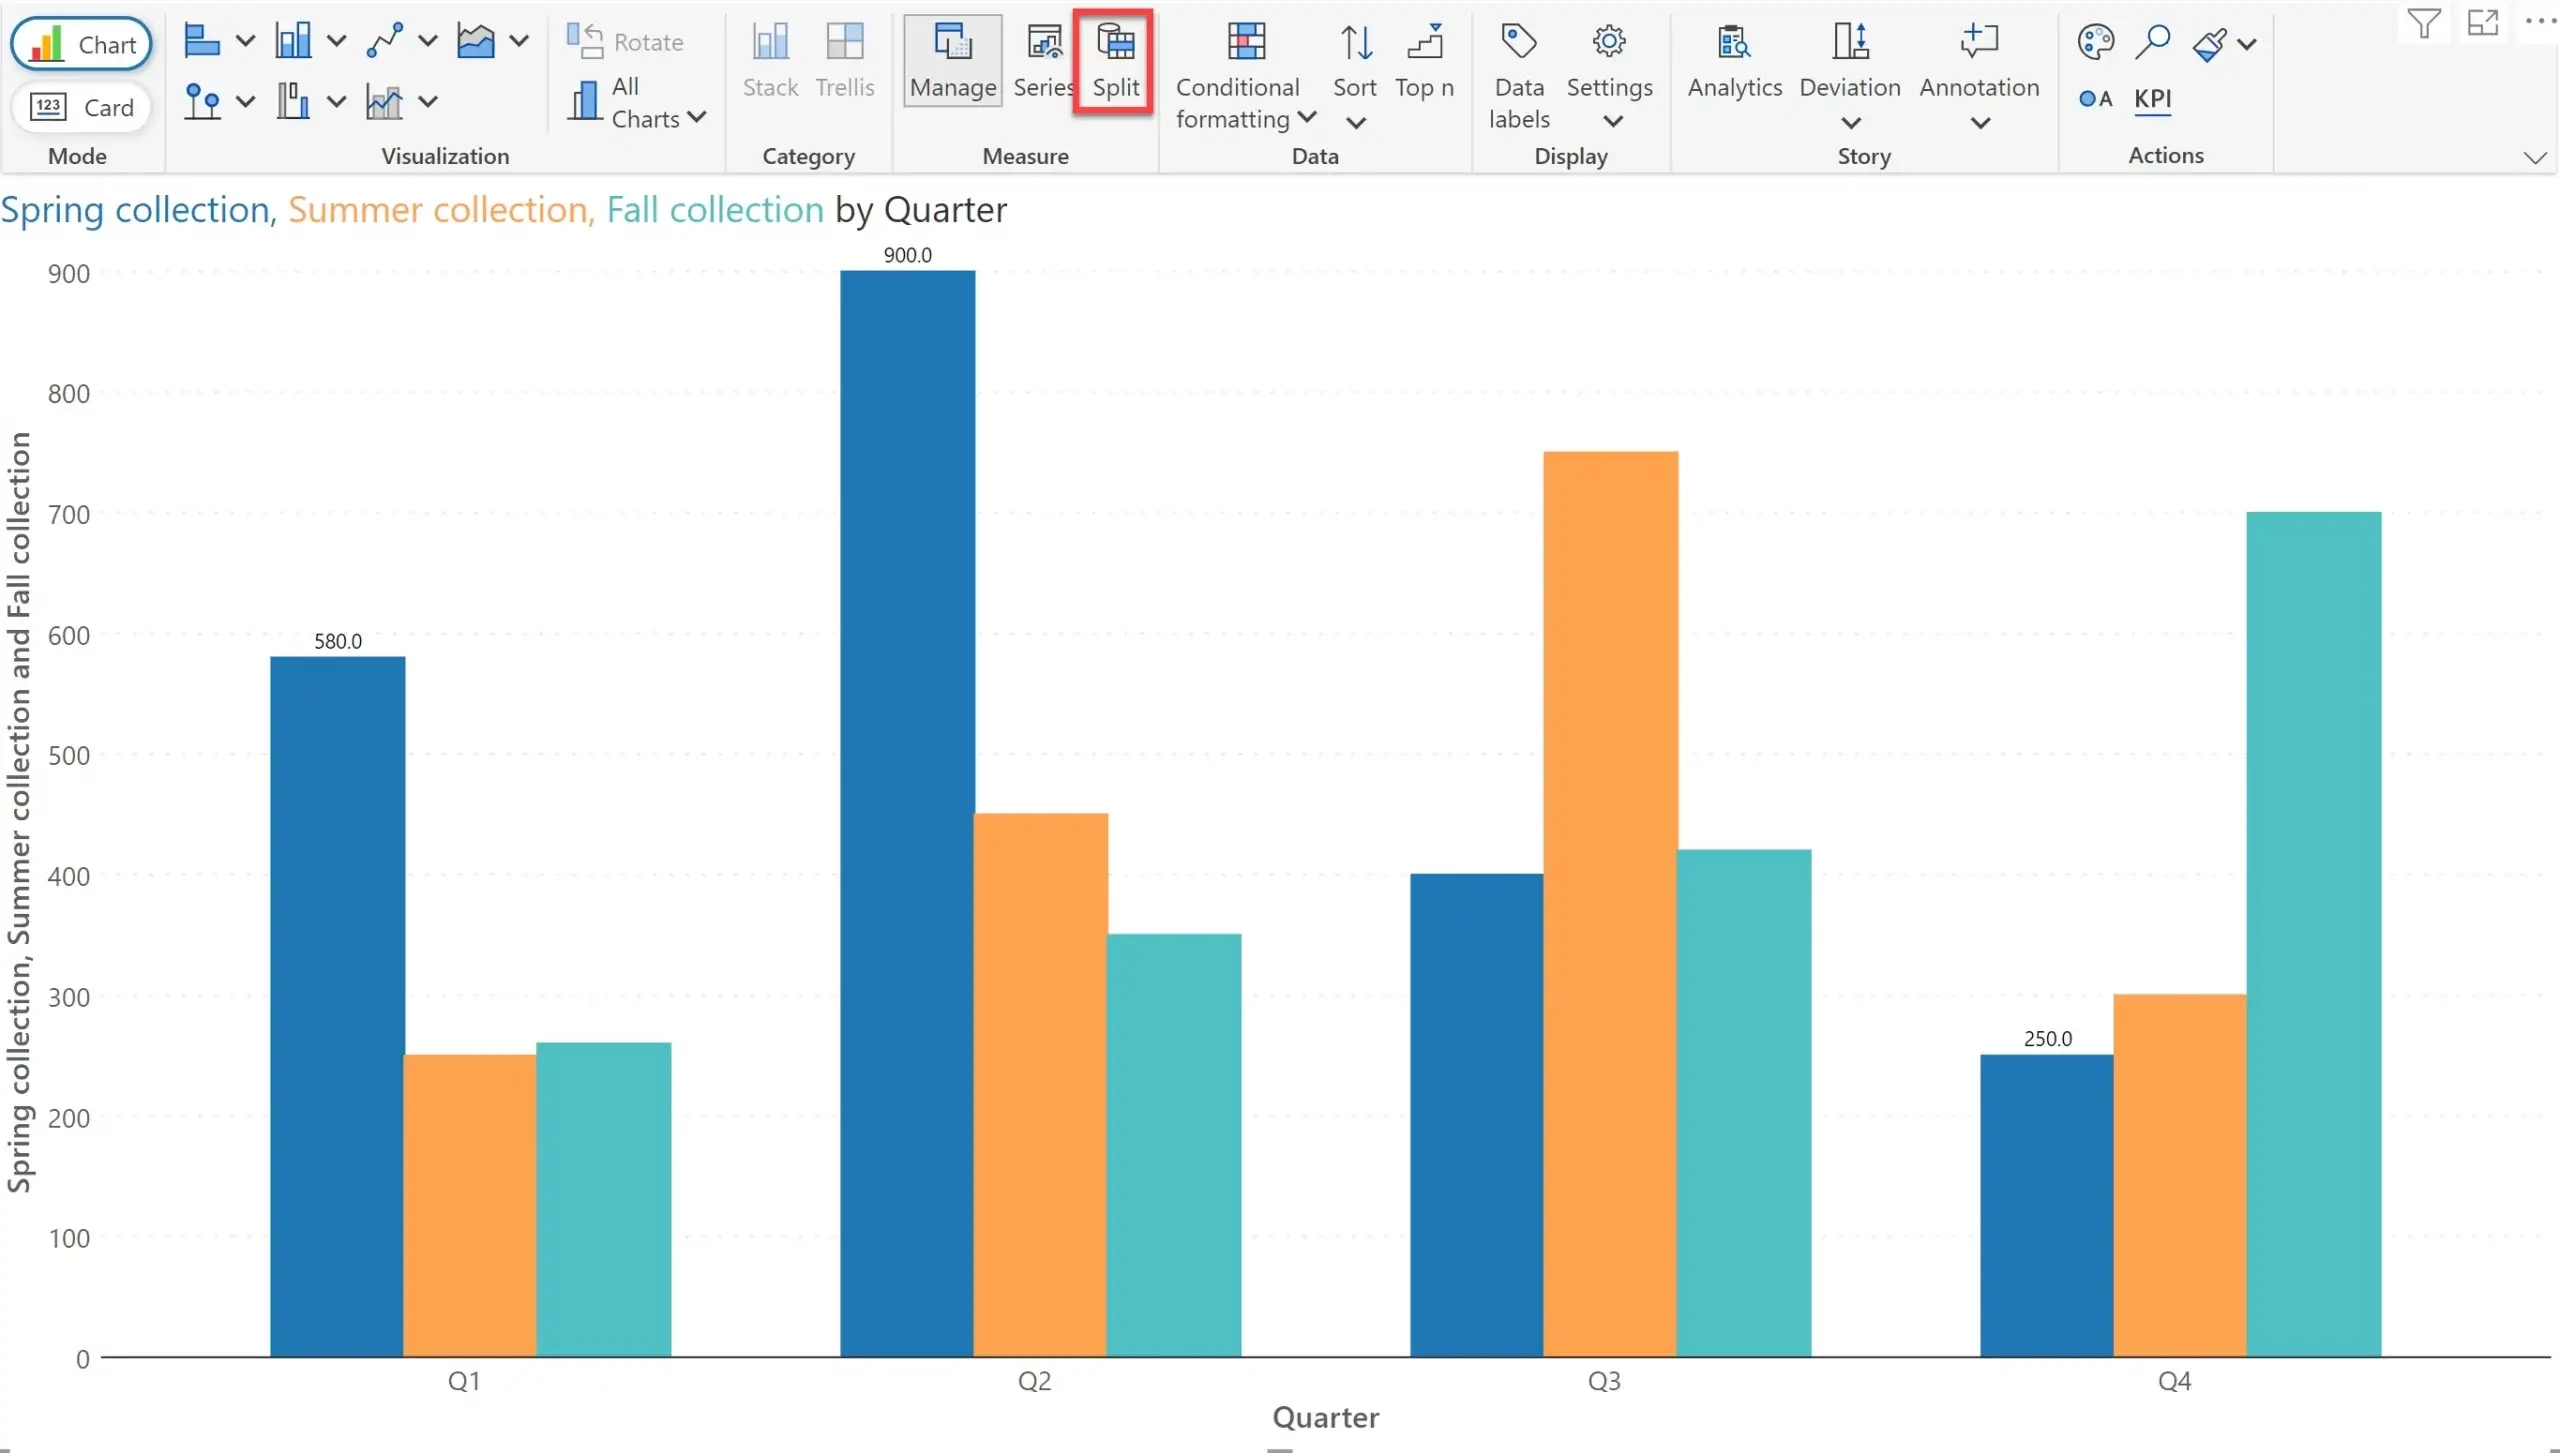Select the bar chart icon
The height and width of the screenshot is (1453, 2560).
pos(202,41)
